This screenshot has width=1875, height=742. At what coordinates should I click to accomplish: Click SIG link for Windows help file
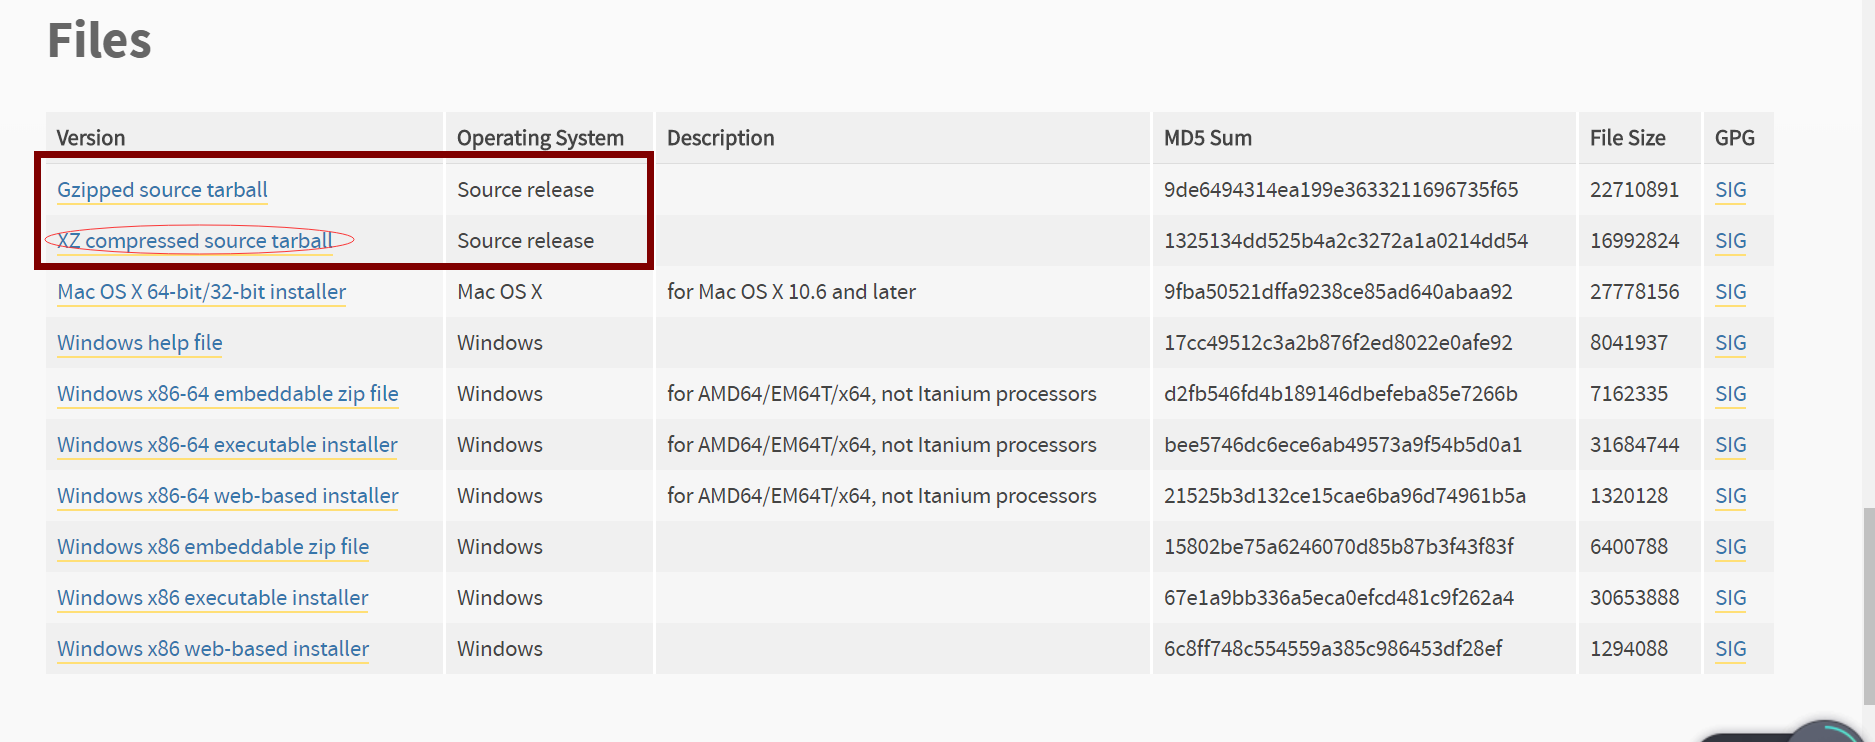[1730, 343]
